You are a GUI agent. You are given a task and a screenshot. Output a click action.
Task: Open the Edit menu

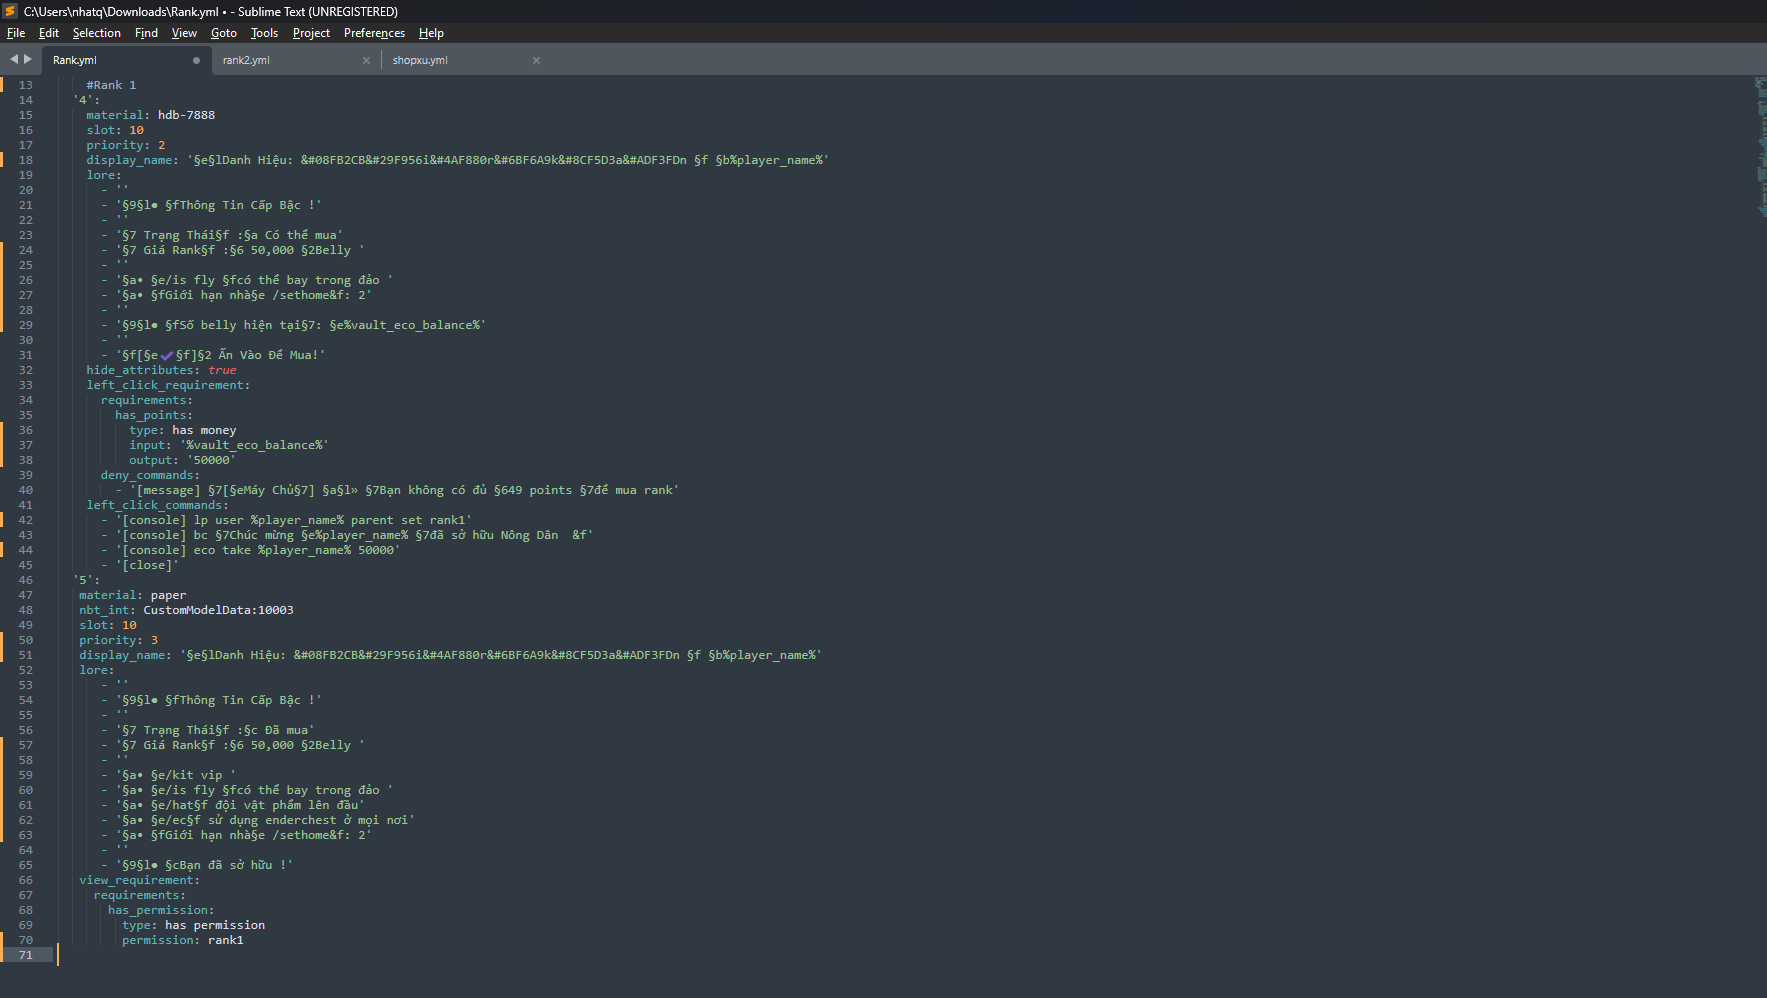point(49,33)
